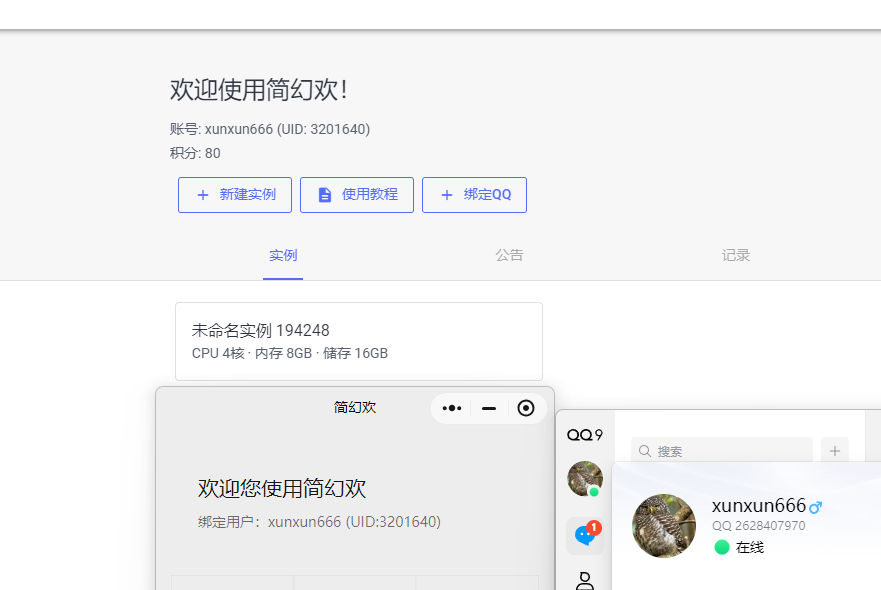The height and width of the screenshot is (590, 881).
Task: Click the 绑定用户 xunxun666 text in 简幻欢 window
Action: pos(319,522)
